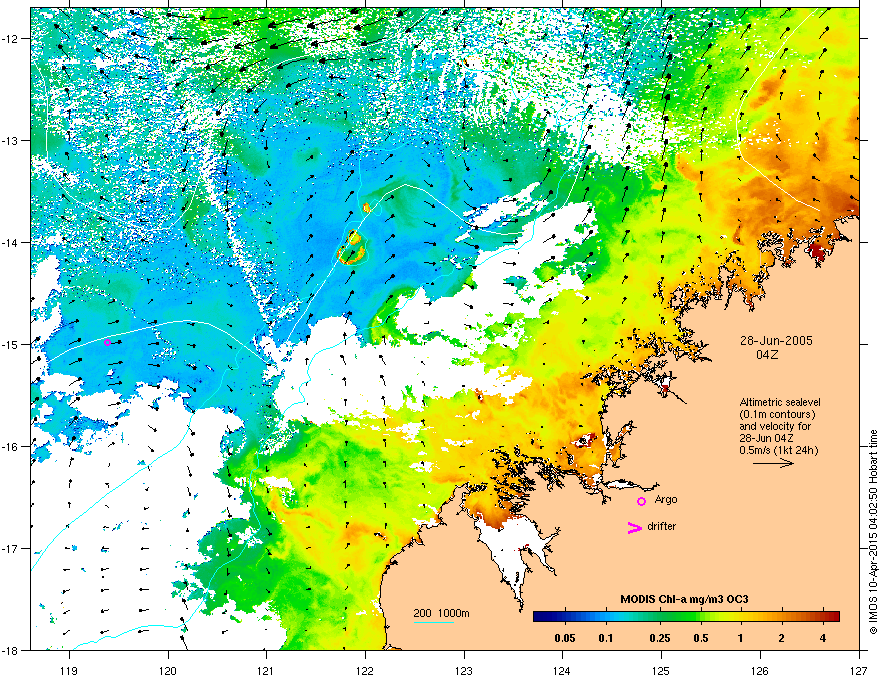This screenshot has width=880, height=680.
Task: Click the IMOS copyright timestamp text
Action: click(x=873, y=532)
